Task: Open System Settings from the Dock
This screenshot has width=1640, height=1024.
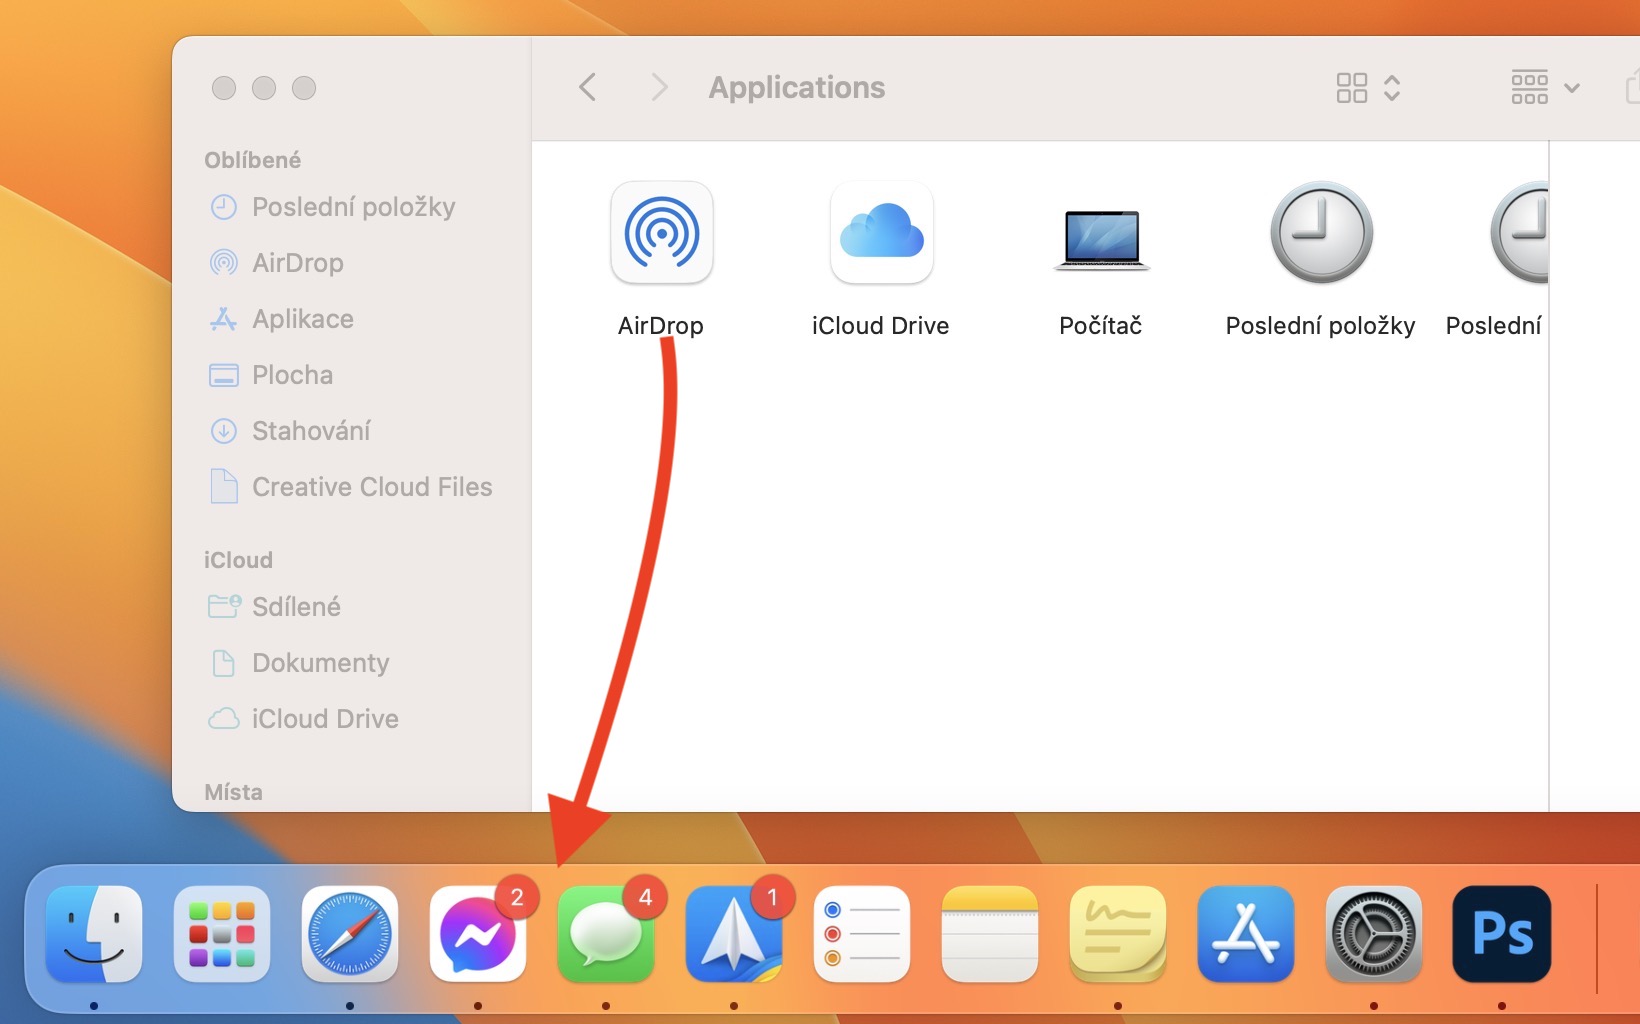Action: tap(1374, 934)
